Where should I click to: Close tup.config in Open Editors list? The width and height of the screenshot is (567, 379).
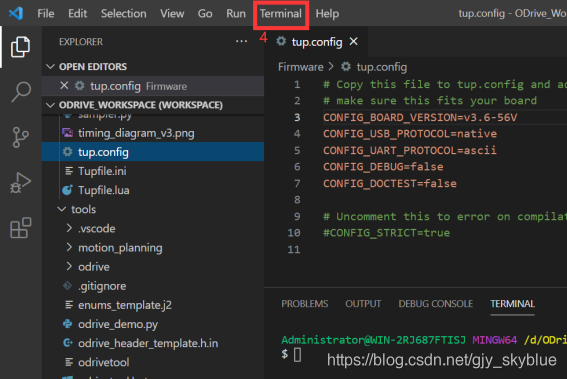point(64,86)
